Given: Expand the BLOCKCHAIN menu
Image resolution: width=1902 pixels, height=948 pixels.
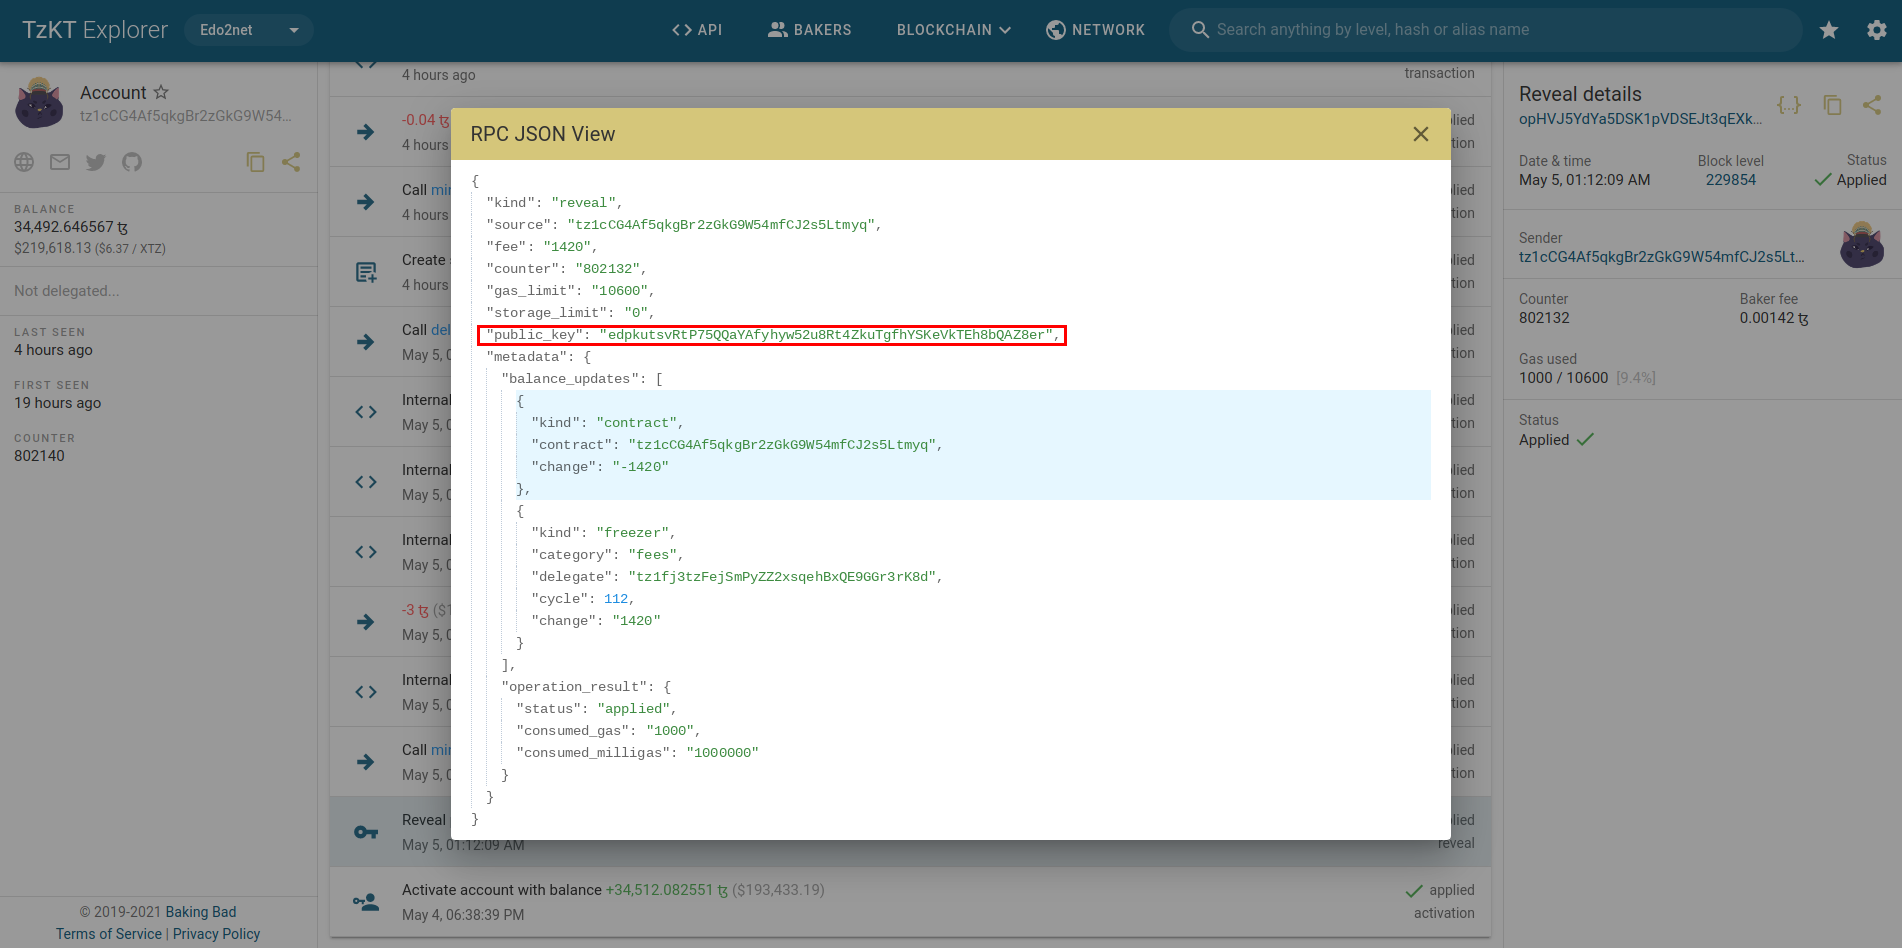Looking at the screenshot, I should 951,30.
